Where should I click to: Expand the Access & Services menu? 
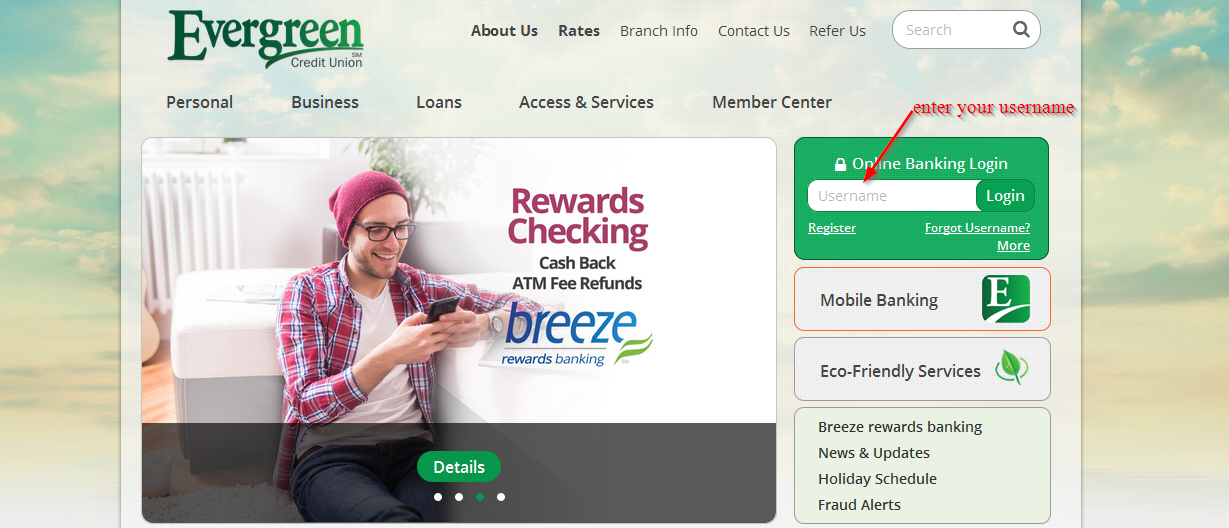coord(586,102)
